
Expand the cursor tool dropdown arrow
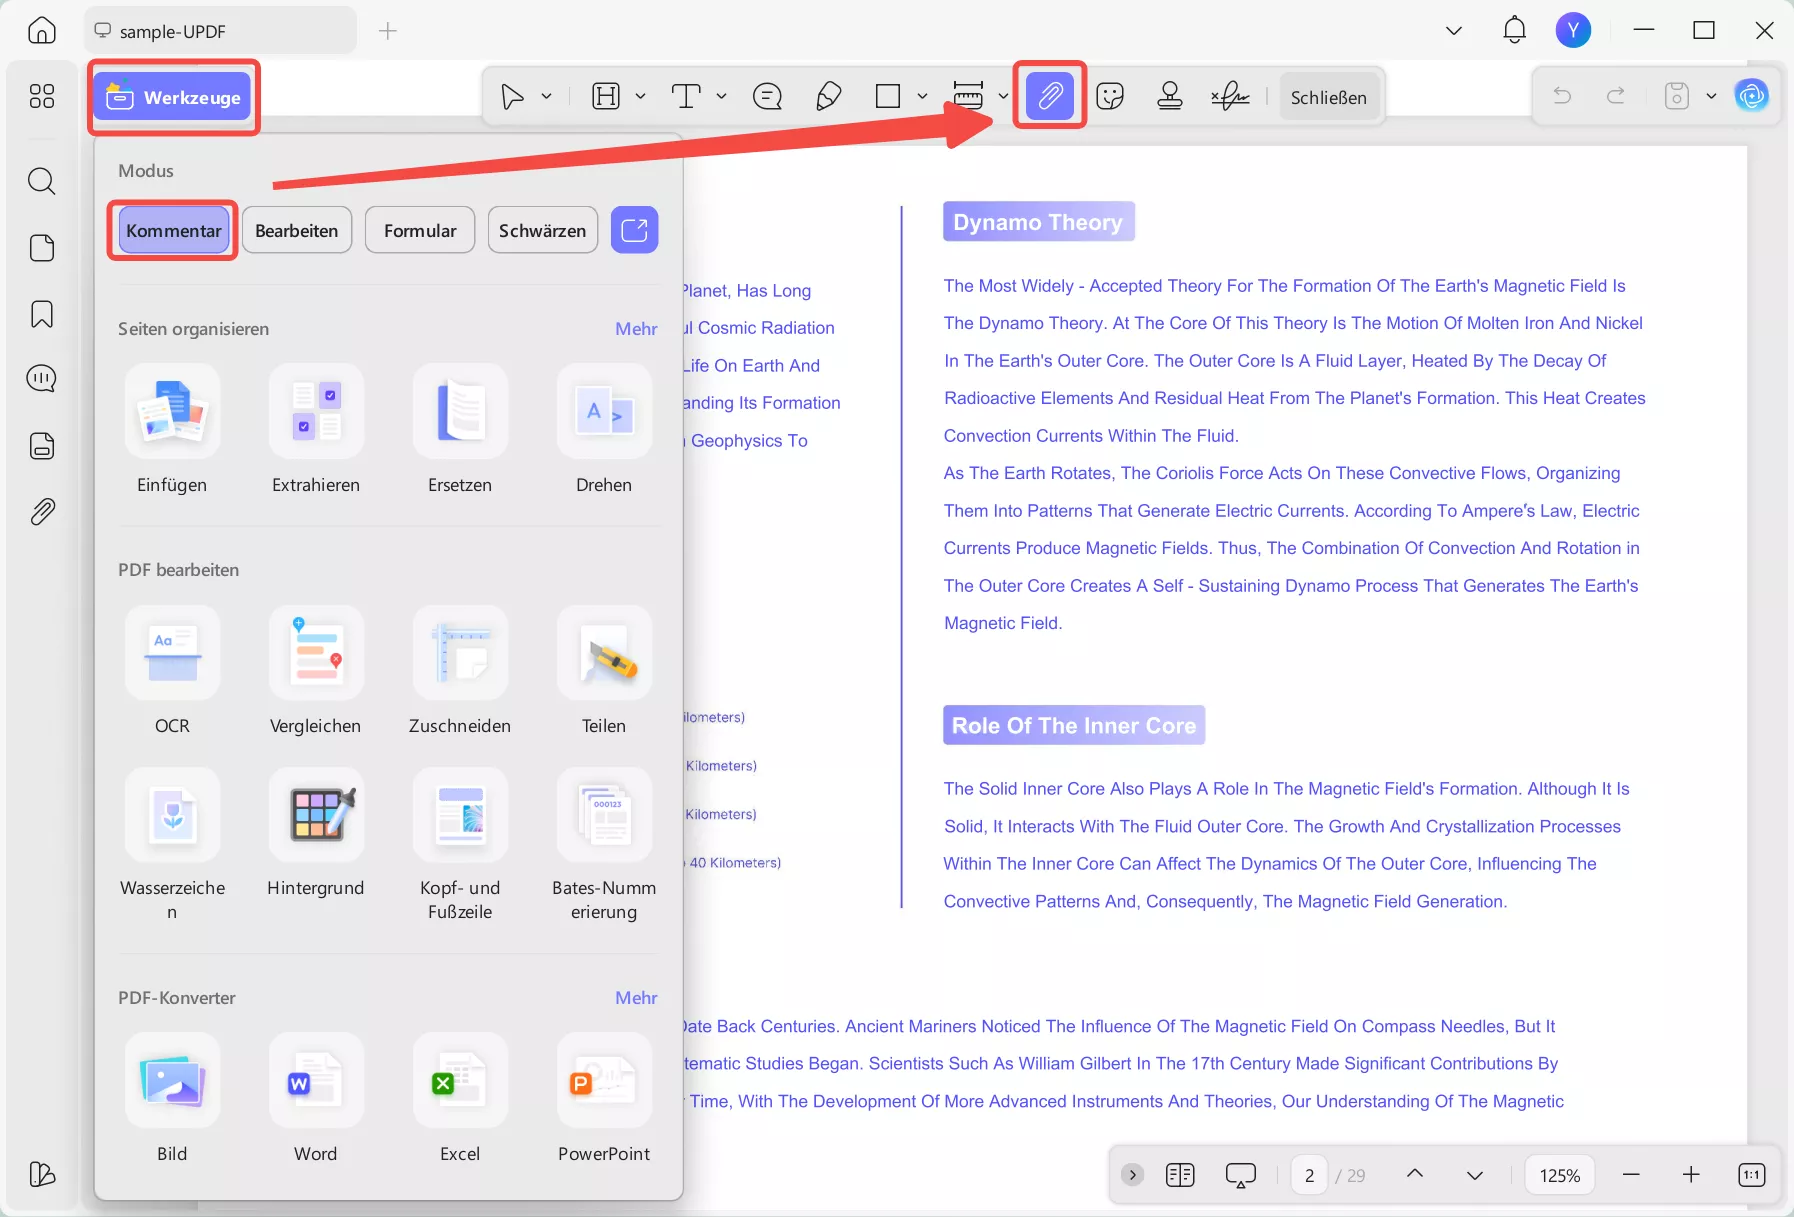click(x=546, y=96)
